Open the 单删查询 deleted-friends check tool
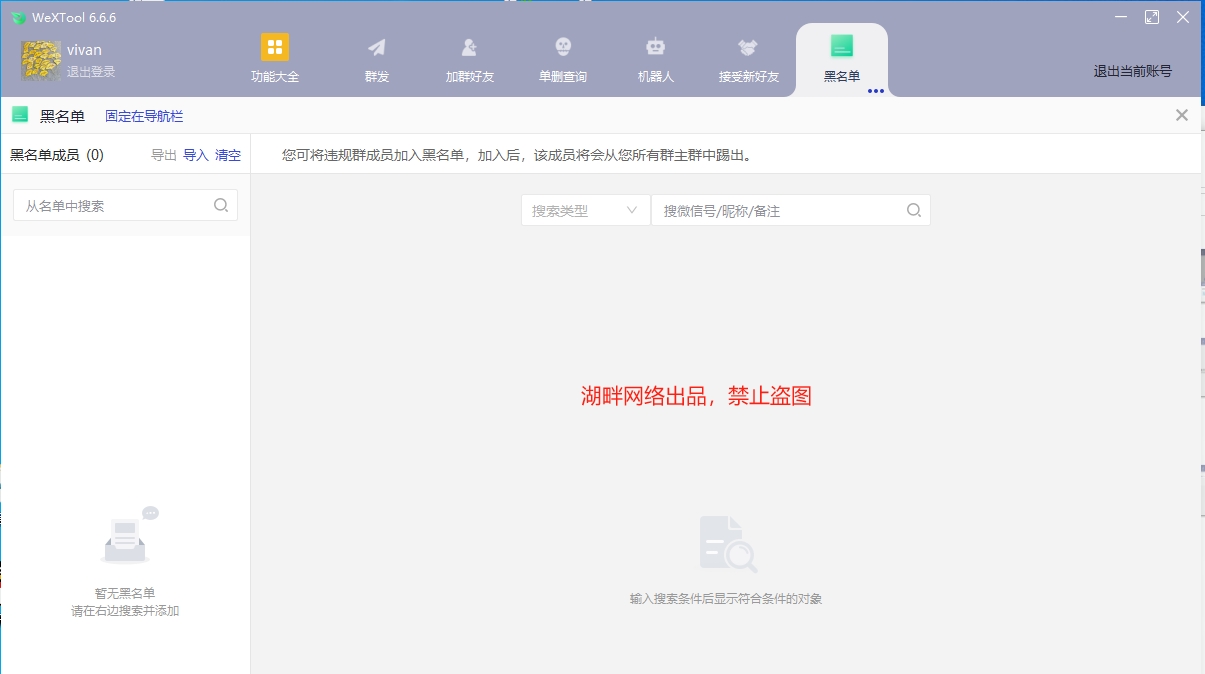 (562, 58)
